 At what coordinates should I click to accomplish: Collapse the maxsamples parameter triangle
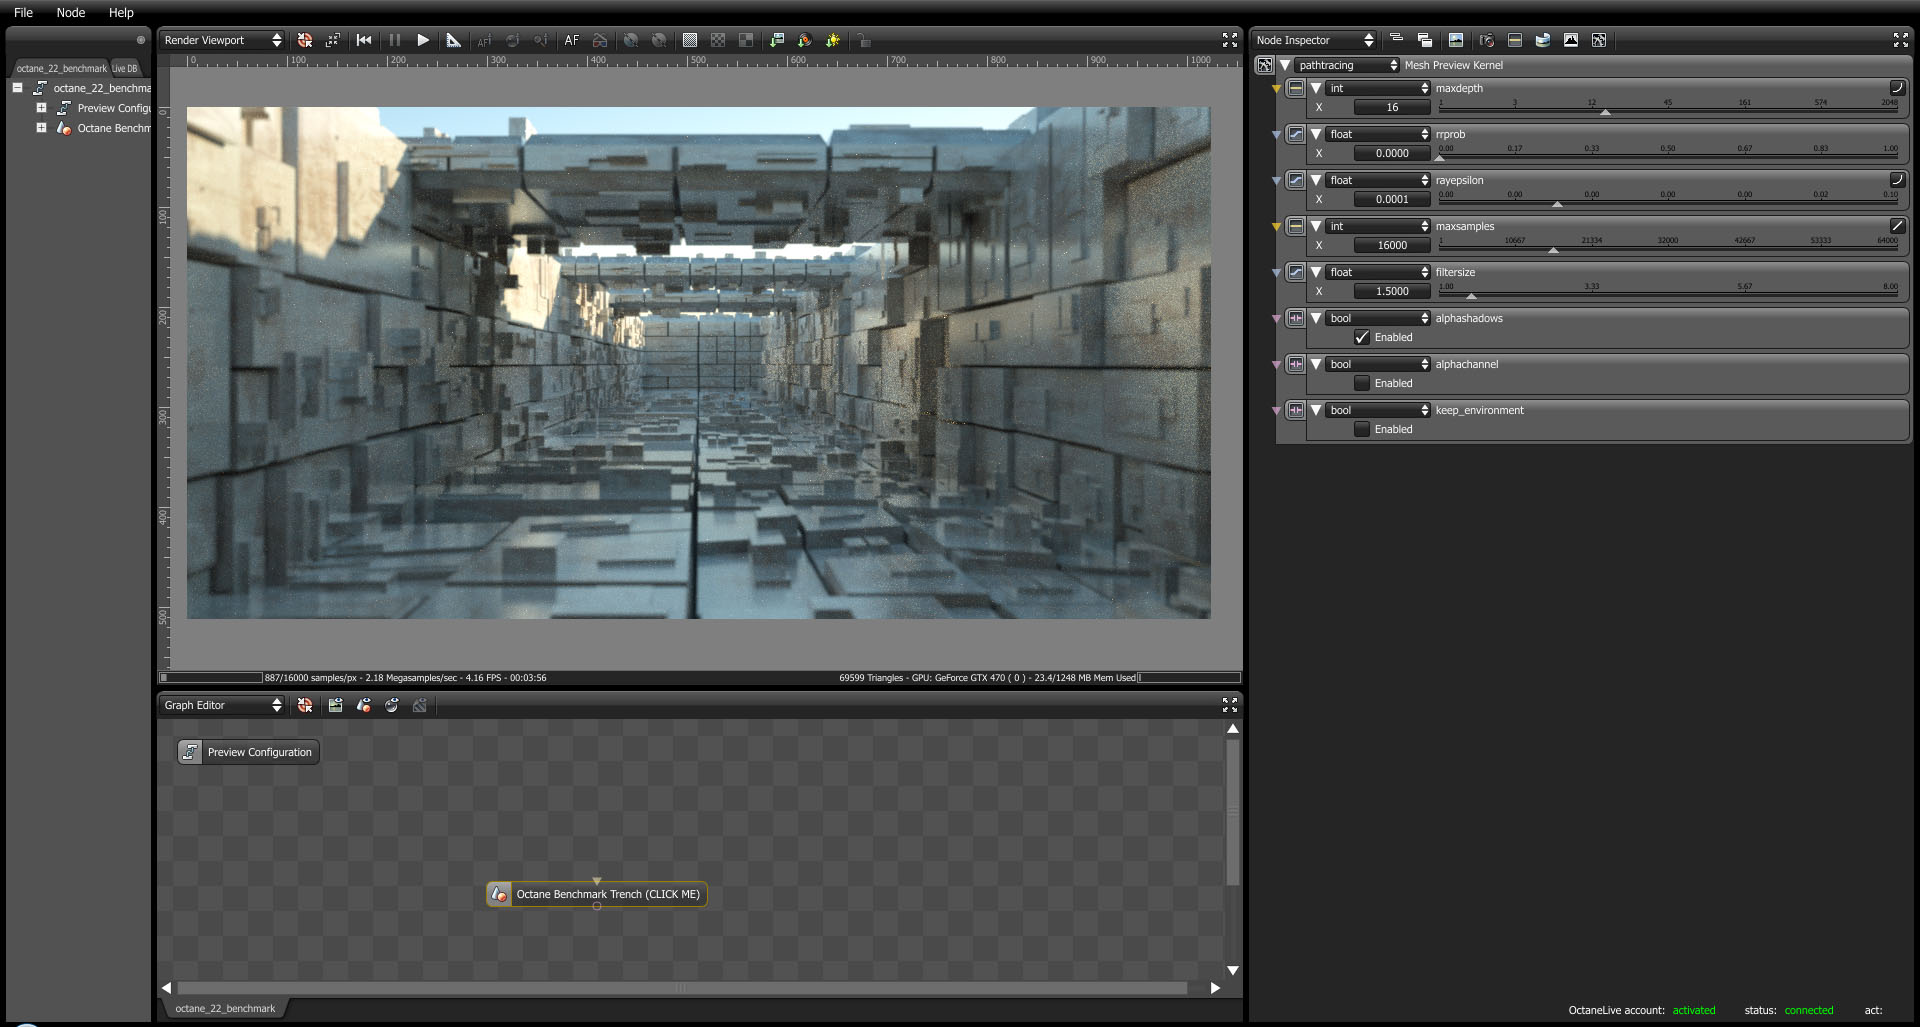coord(1316,226)
